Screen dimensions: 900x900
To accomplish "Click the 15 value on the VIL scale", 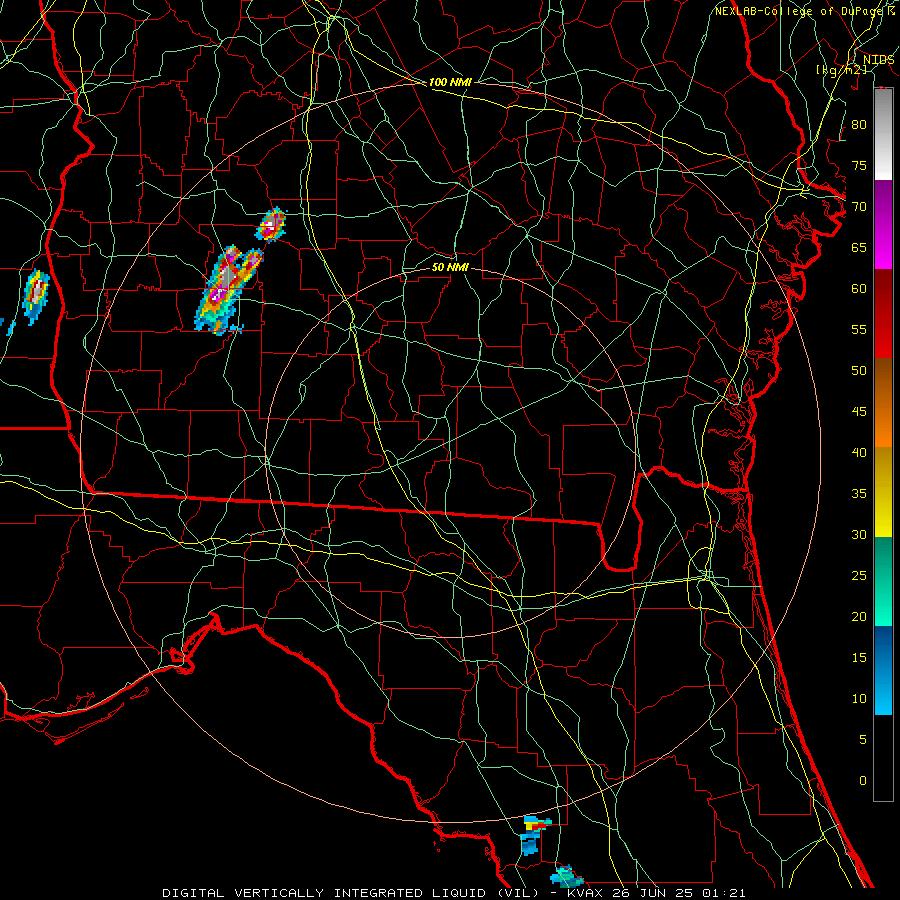I will (859, 658).
